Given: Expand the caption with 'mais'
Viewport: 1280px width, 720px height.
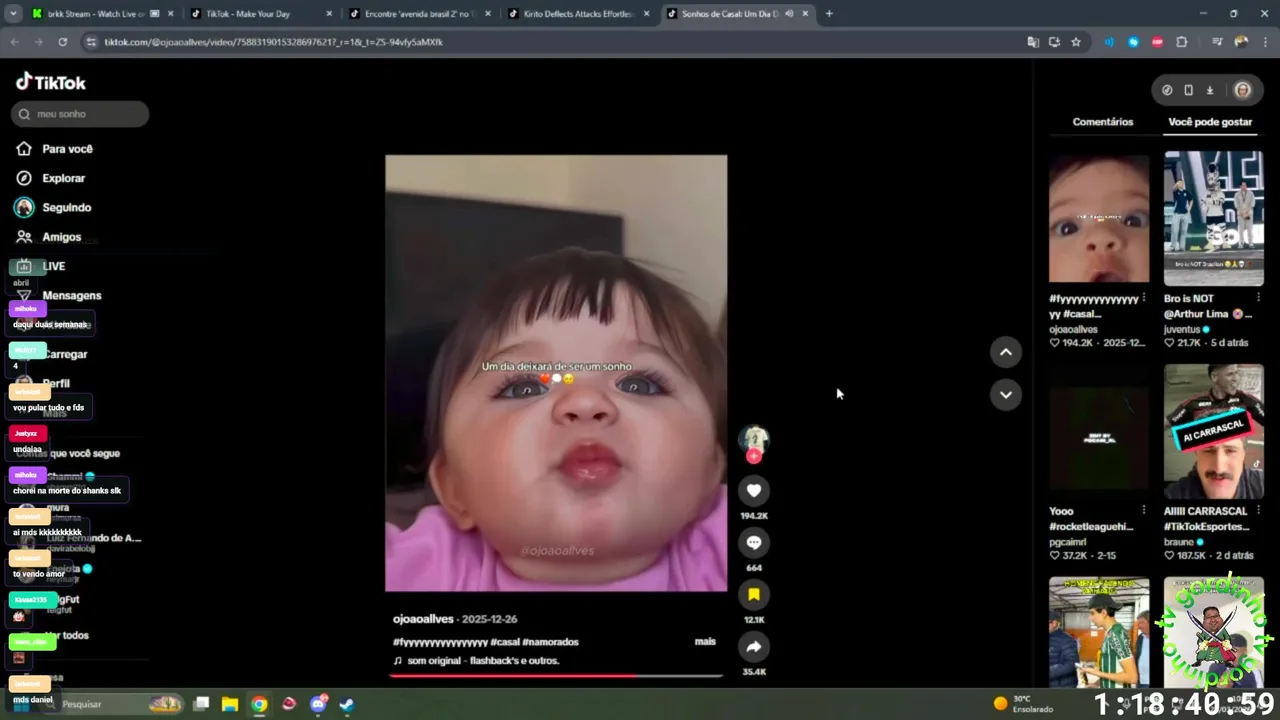Looking at the screenshot, I should [705, 641].
